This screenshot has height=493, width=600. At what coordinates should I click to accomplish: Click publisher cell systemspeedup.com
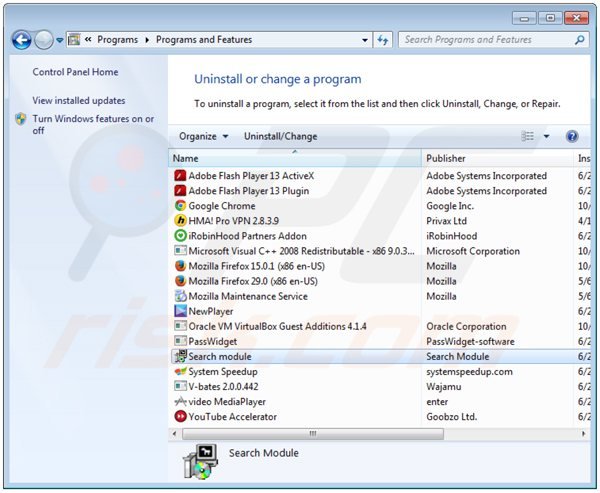(470, 371)
